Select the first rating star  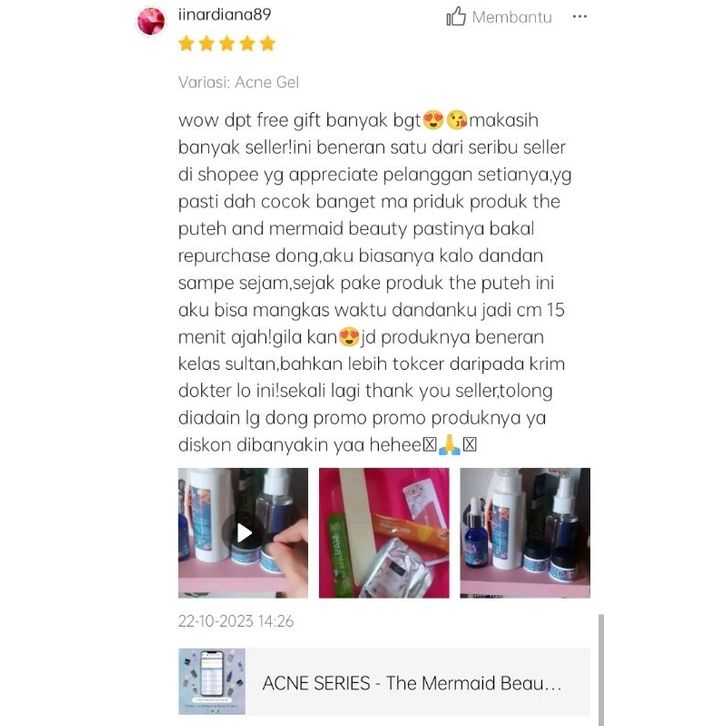[x=186, y=44]
